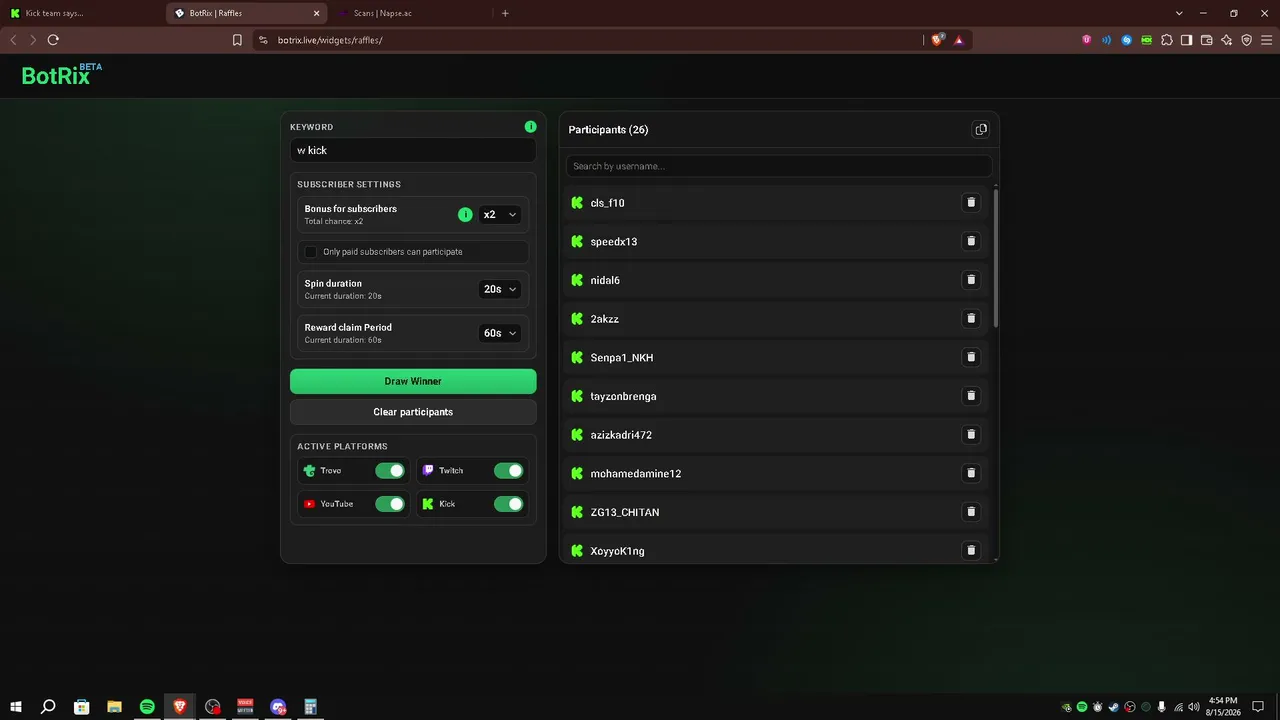This screenshot has width=1280, height=720.
Task: Disable YouTube platform toggle
Action: [x=390, y=504]
